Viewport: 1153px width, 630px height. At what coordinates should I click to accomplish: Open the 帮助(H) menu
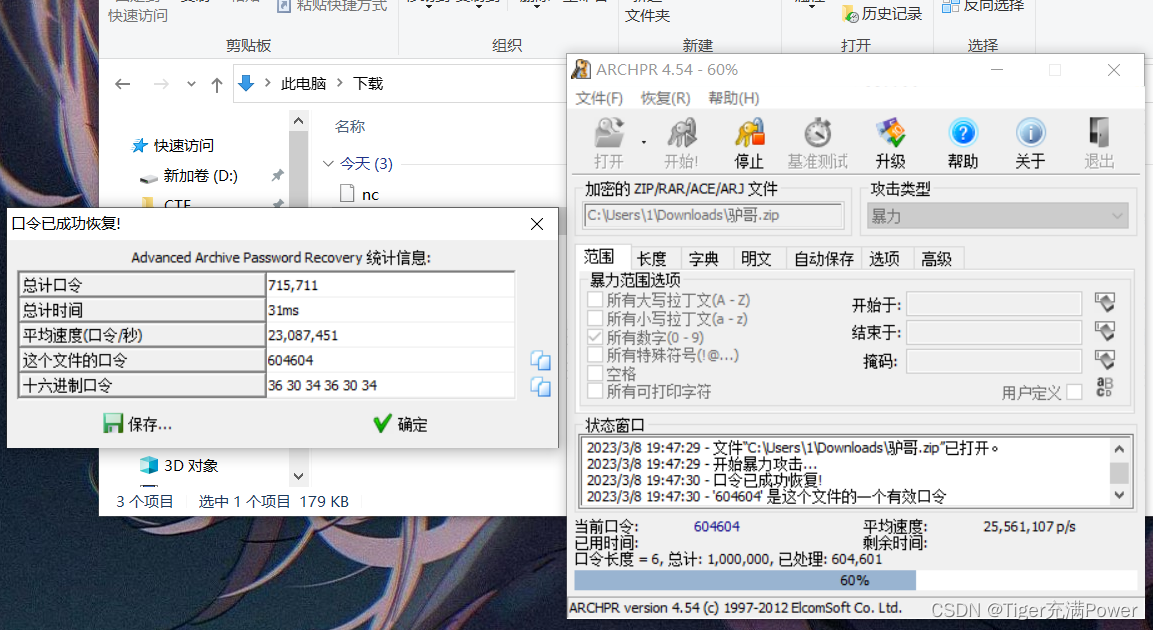click(x=734, y=98)
